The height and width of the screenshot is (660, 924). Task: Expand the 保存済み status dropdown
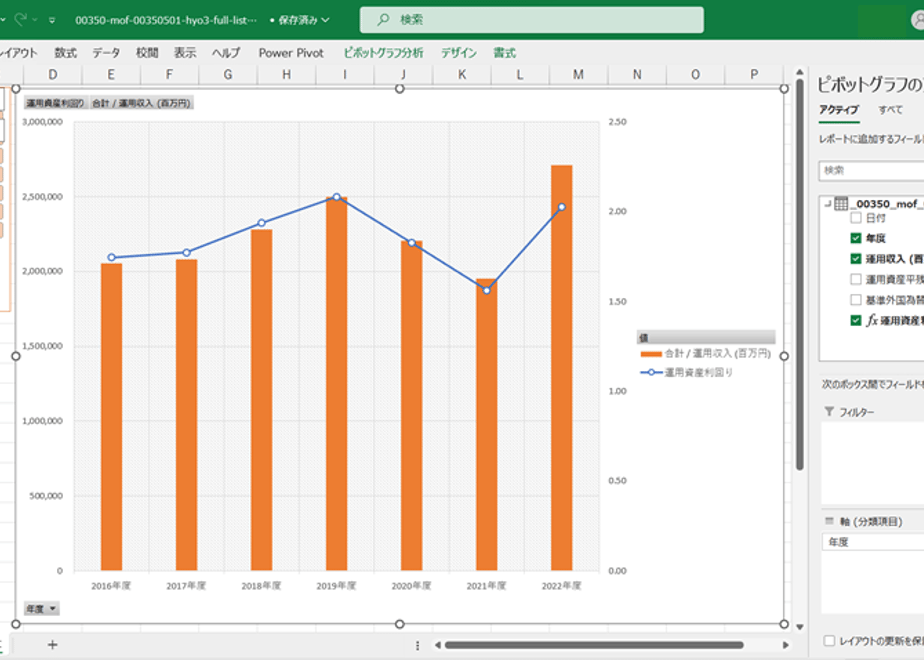coord(325,20)
